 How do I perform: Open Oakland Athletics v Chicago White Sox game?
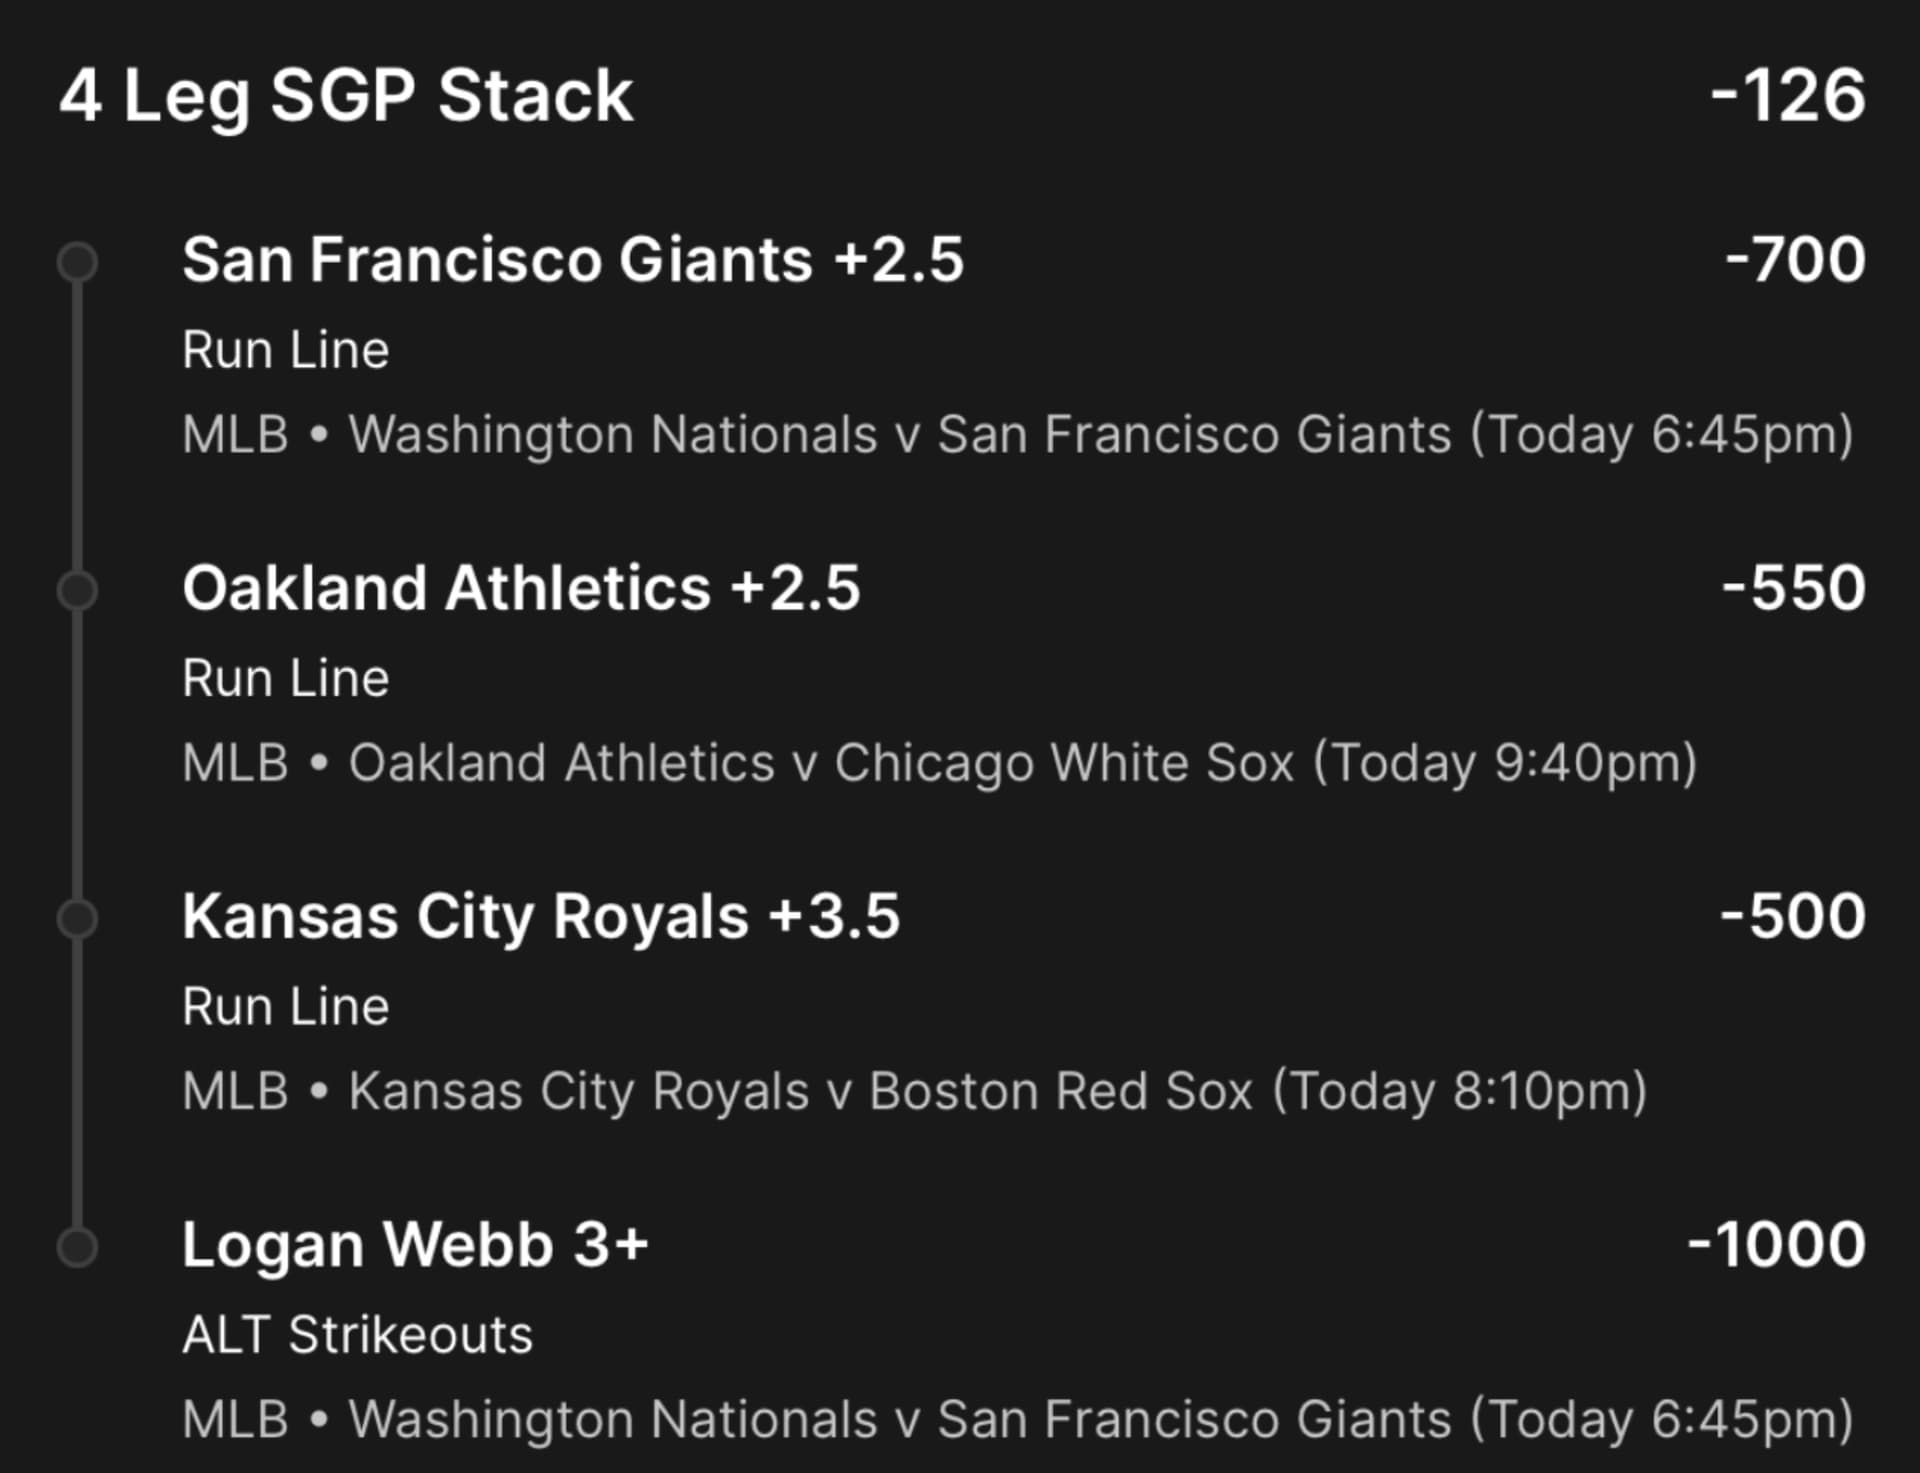point(1022,763)
